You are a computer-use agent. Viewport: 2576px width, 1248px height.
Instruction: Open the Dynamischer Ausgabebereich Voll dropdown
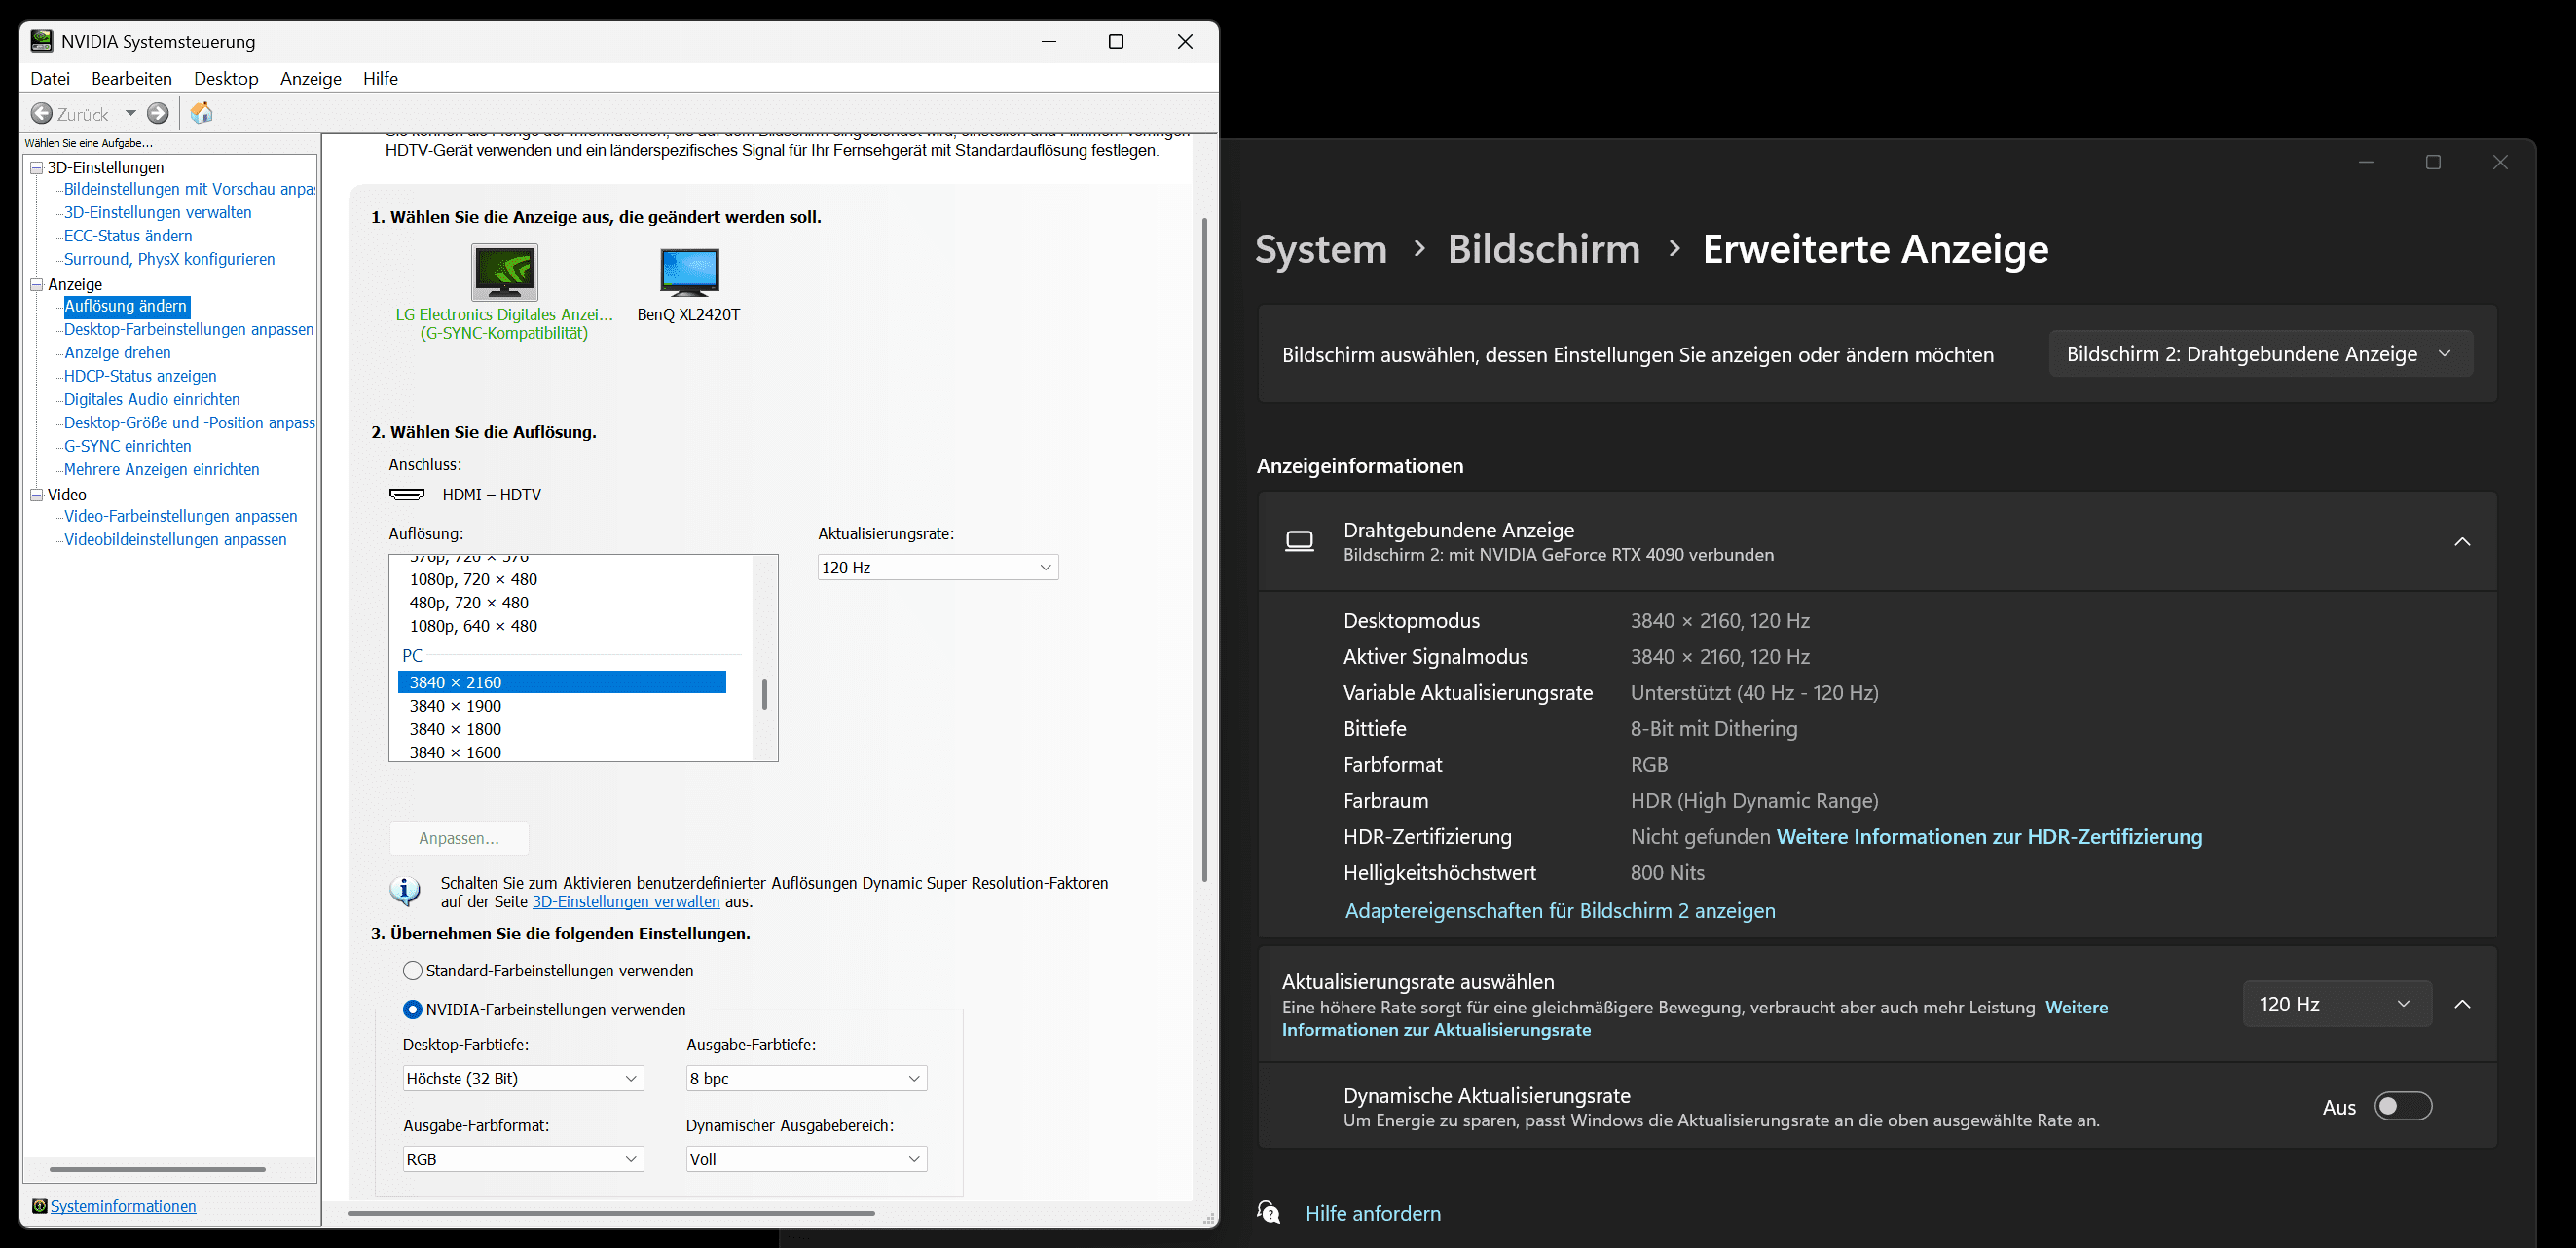(807, 1159)
